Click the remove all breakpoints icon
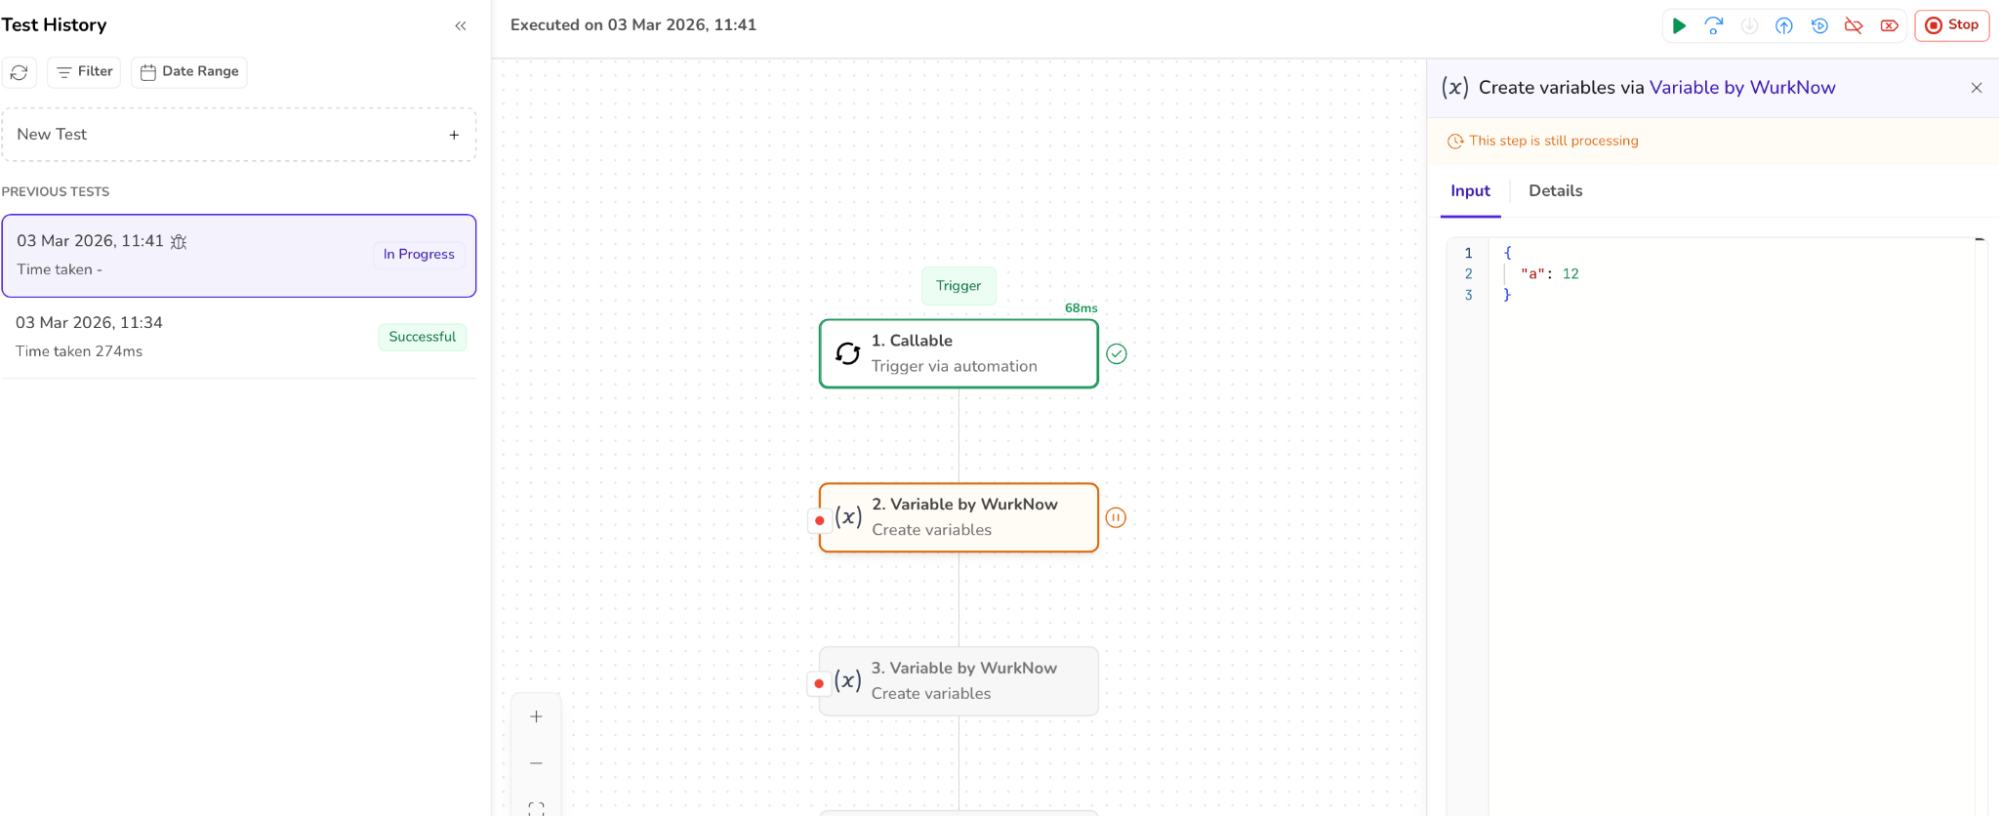The width and height of the screenshot is (1999, 816). (1889, 26)
